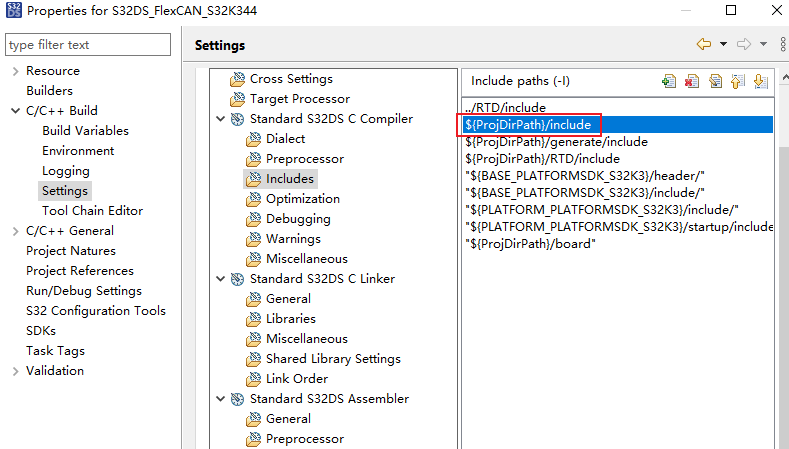
Task: Open Environment page
Action: point(78,151)
